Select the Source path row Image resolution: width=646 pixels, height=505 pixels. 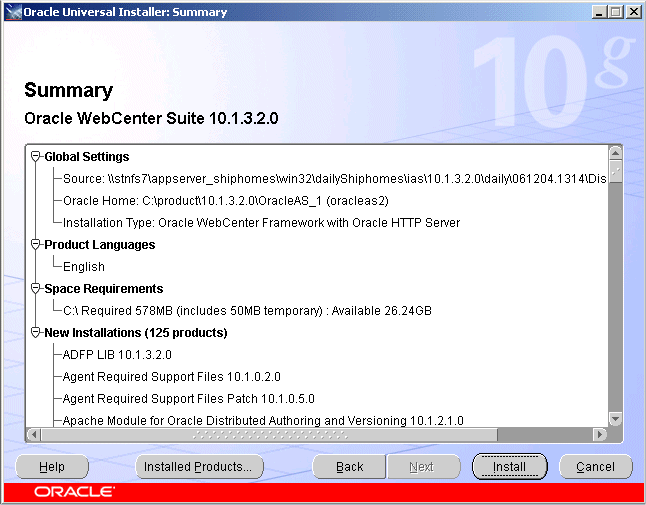[x=335, y=179]
